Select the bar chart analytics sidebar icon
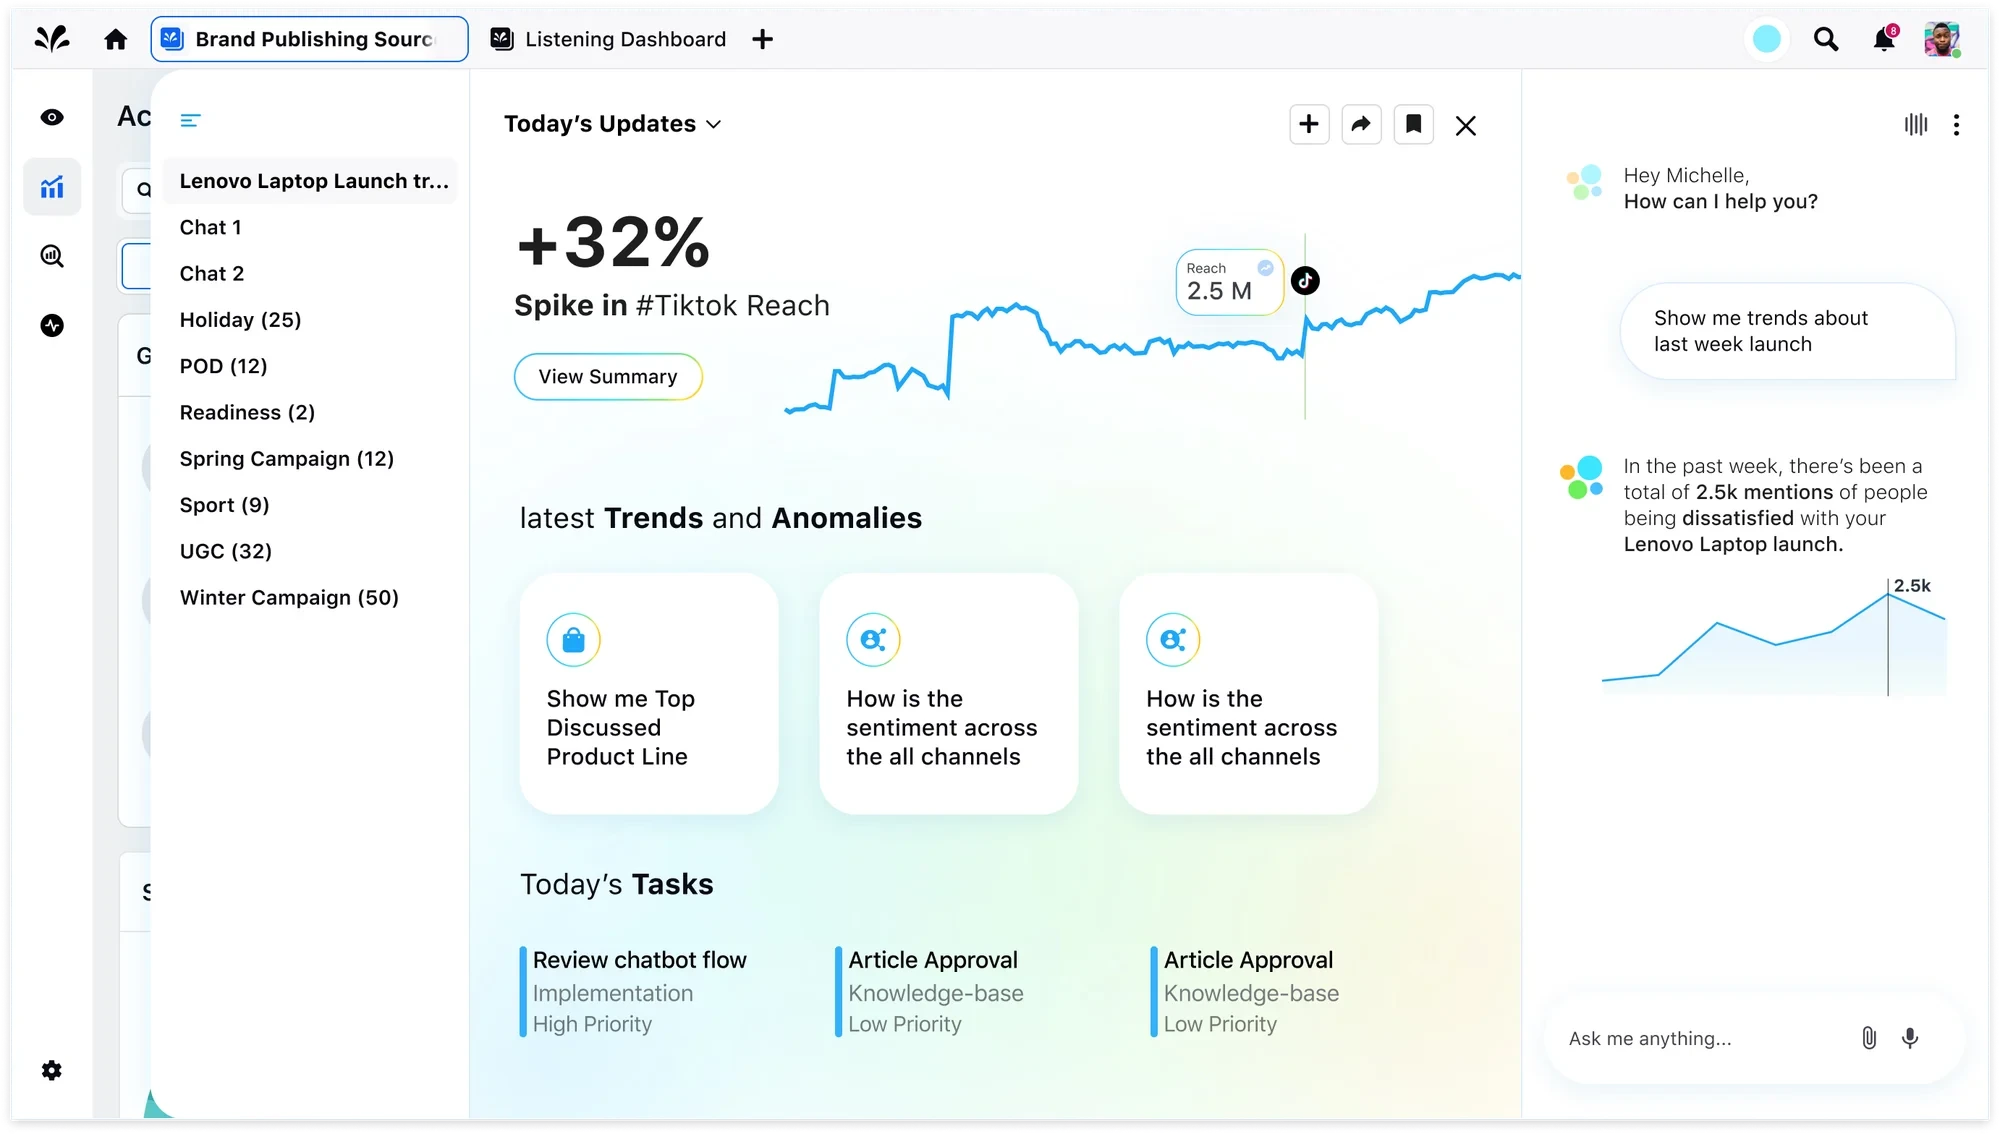 (52, 187)
